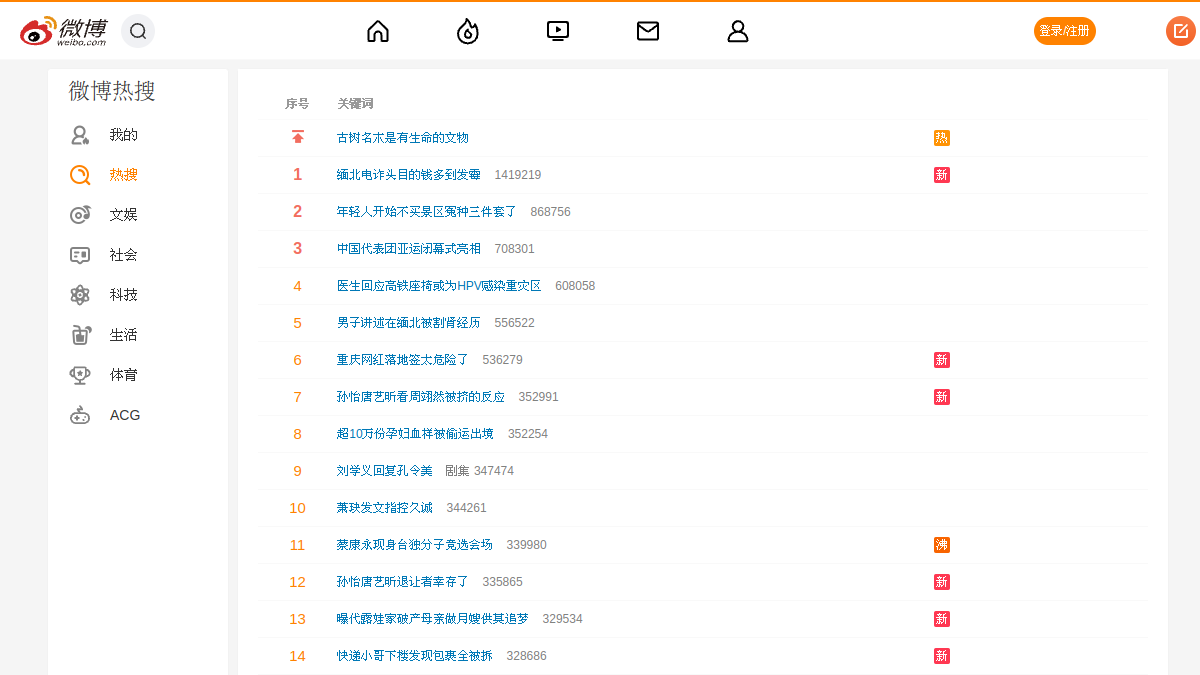
Task: Click heat count 1419219
Action: [x=518, y=175]
